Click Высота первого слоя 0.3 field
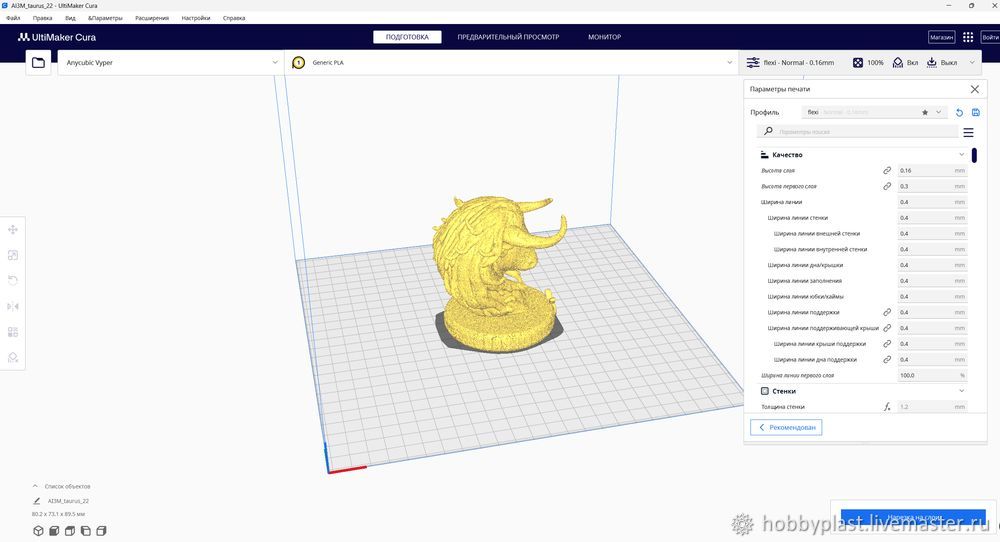The height and width of the screenshot is (542, 1000). tap(932, 186)
